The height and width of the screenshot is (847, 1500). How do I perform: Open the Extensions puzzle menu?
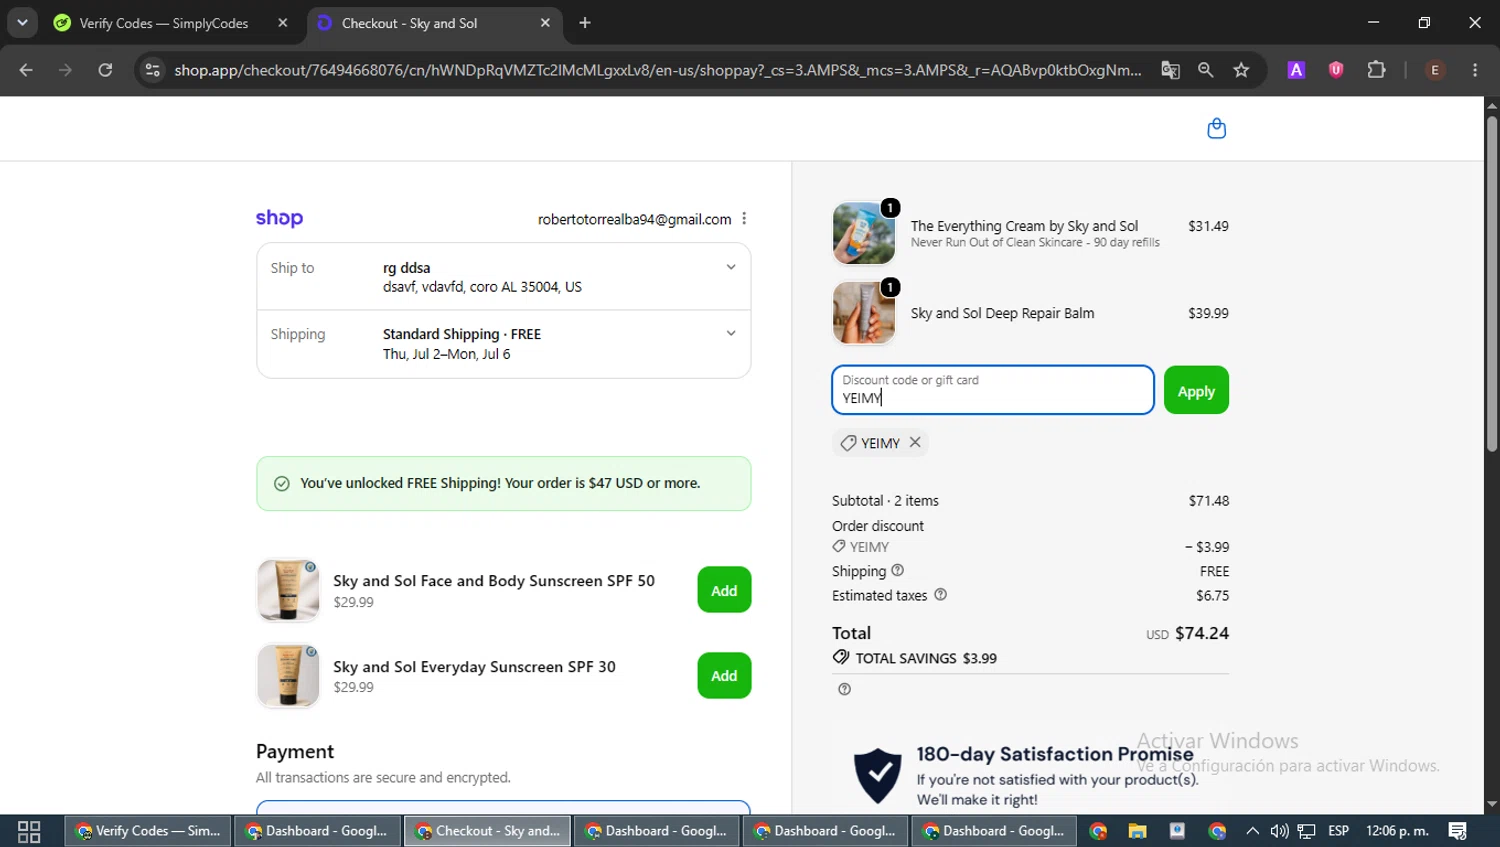(1377, 70)
